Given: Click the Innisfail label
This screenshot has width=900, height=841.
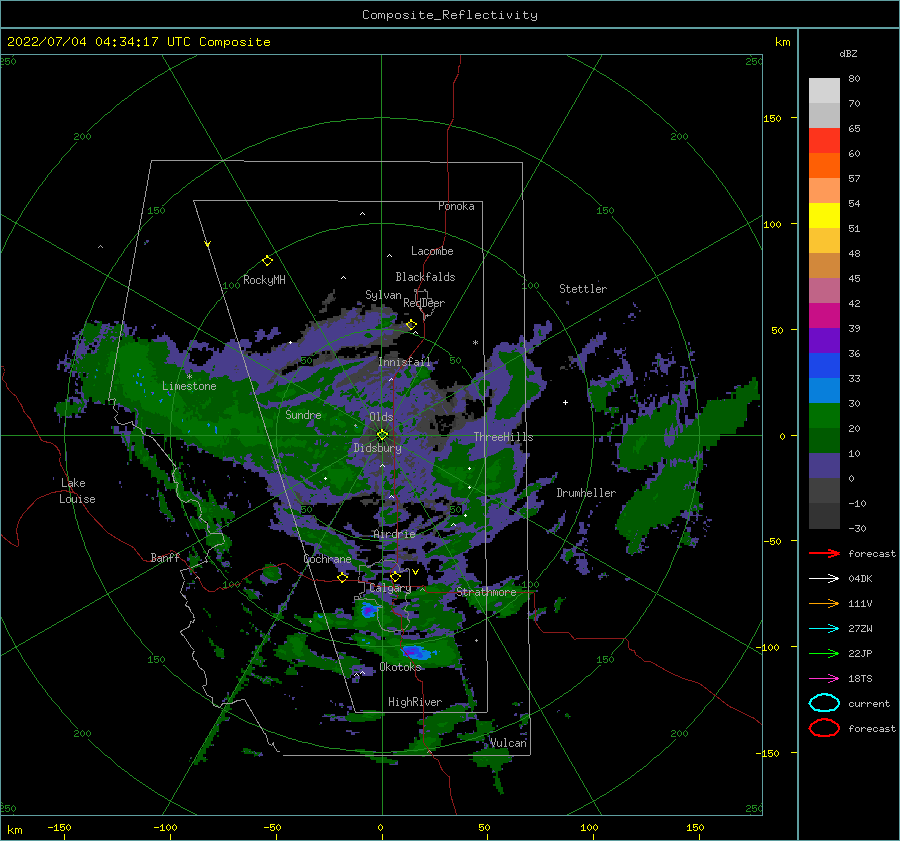Looking at the screenshot, I should (404, 362).
